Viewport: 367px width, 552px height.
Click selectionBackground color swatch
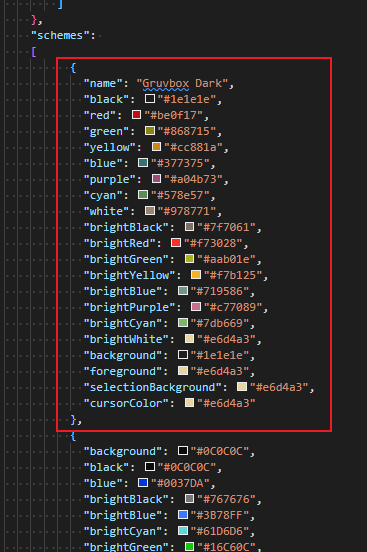coord(242,387)
